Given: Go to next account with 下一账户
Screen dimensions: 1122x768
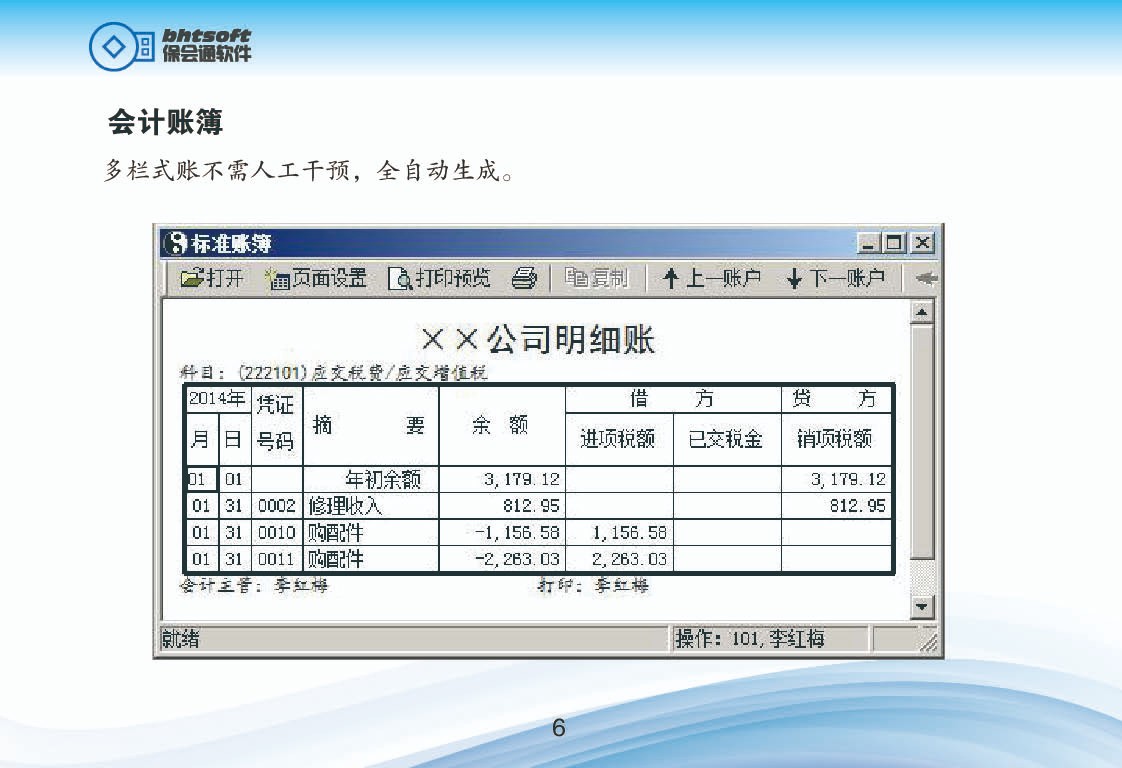Looking at the screenshot, I should coord(835,279).
